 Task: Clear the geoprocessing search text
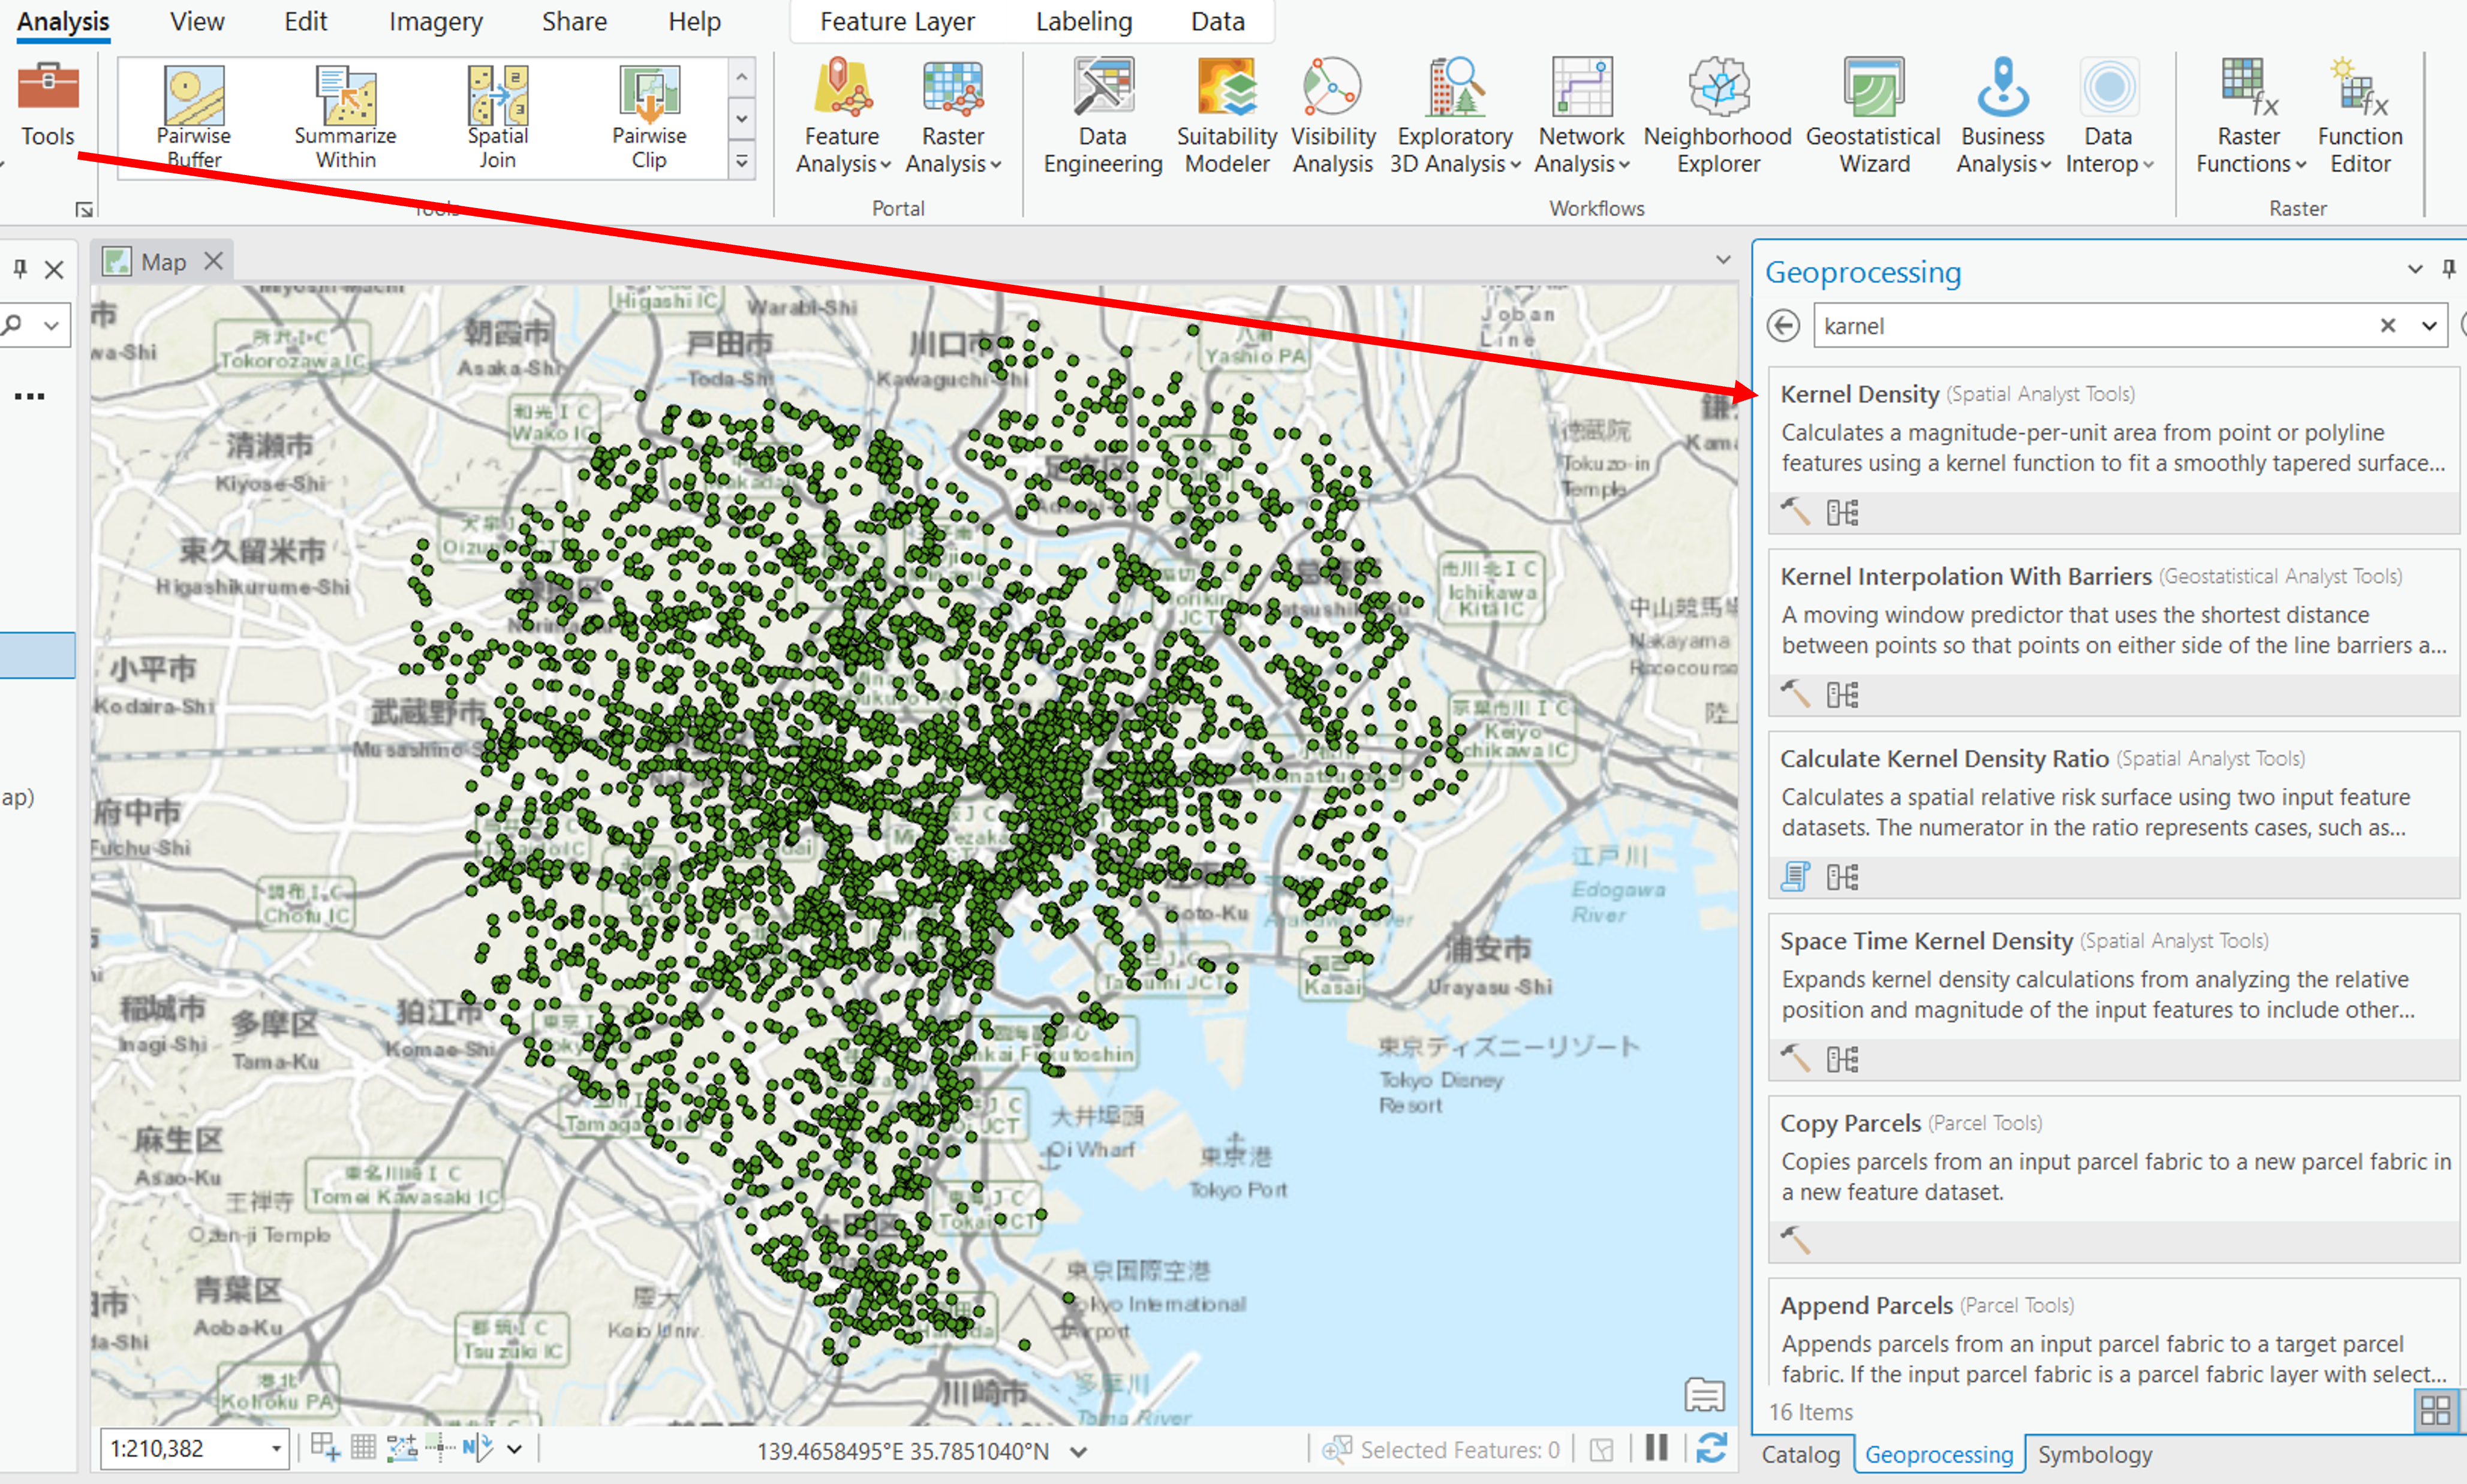pyautogui.click(x=2388, y=326)
